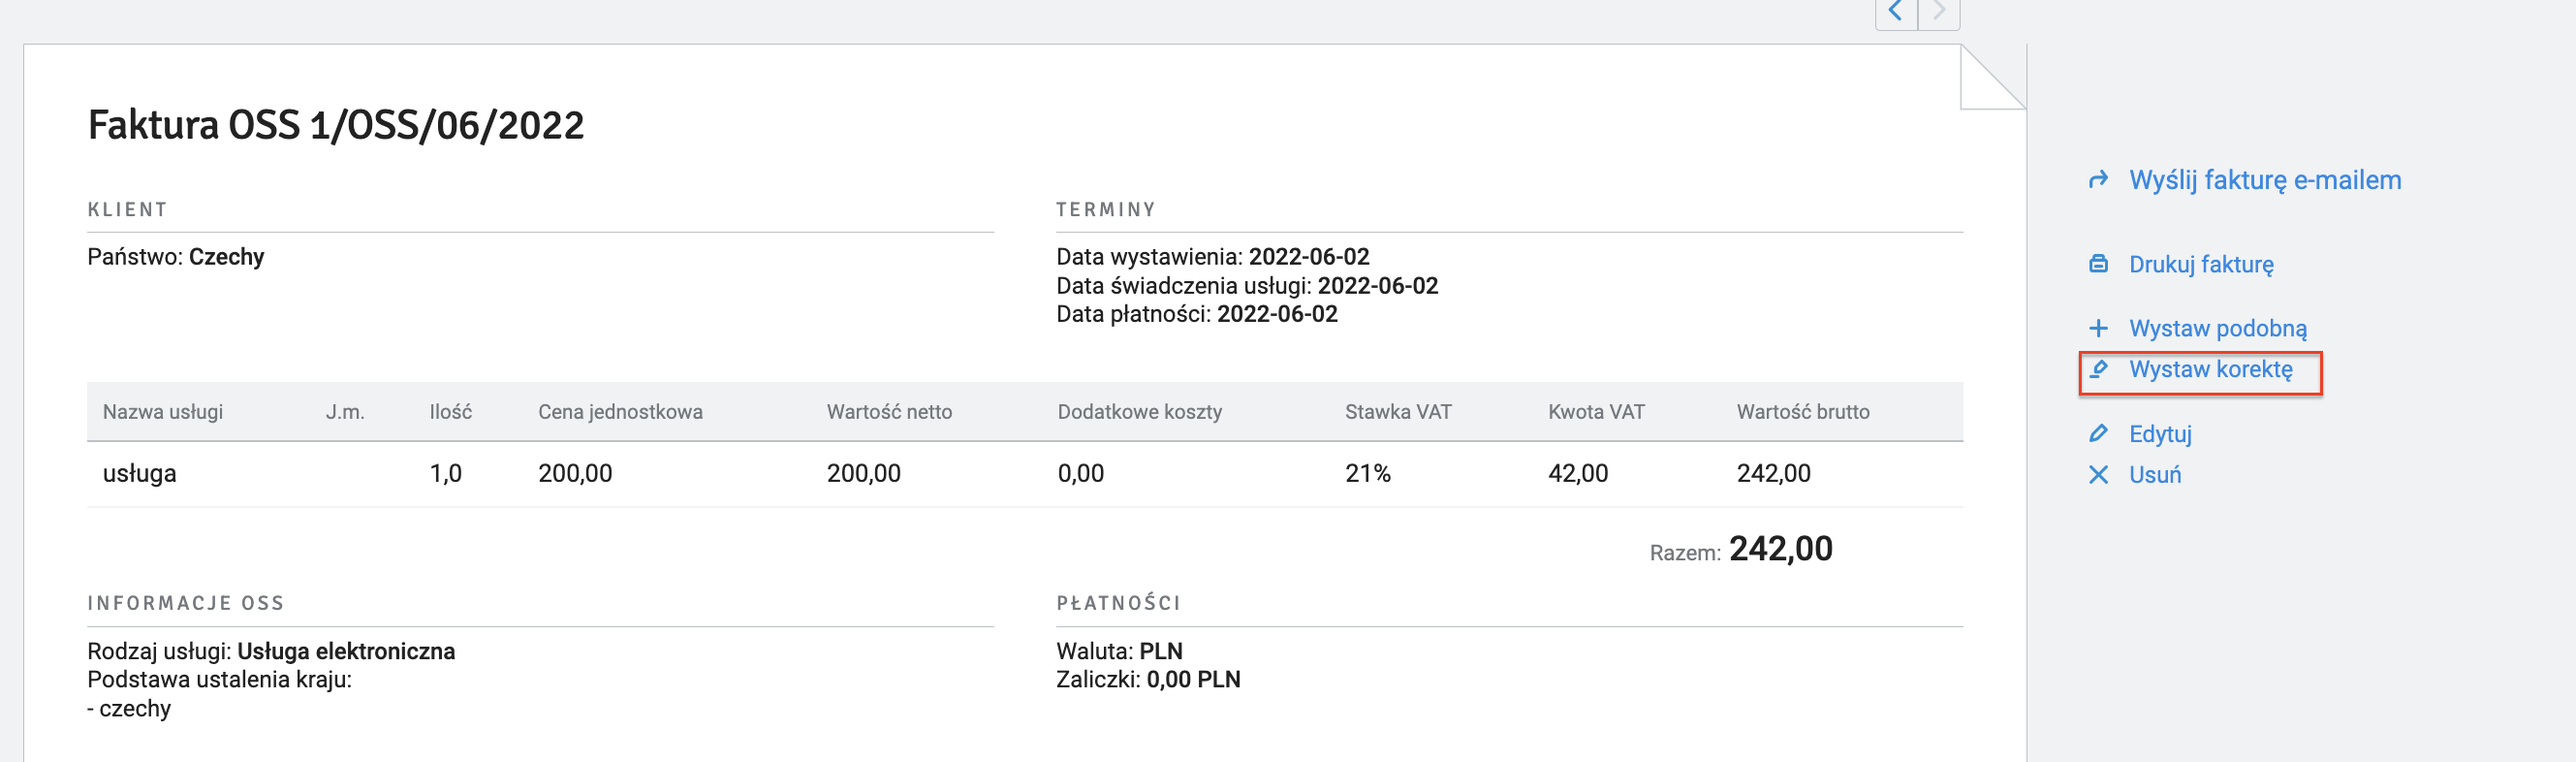Open Wystaw korektę link
The width and height of the screenshot is (2576, 762).
(x=2211, y=369)
